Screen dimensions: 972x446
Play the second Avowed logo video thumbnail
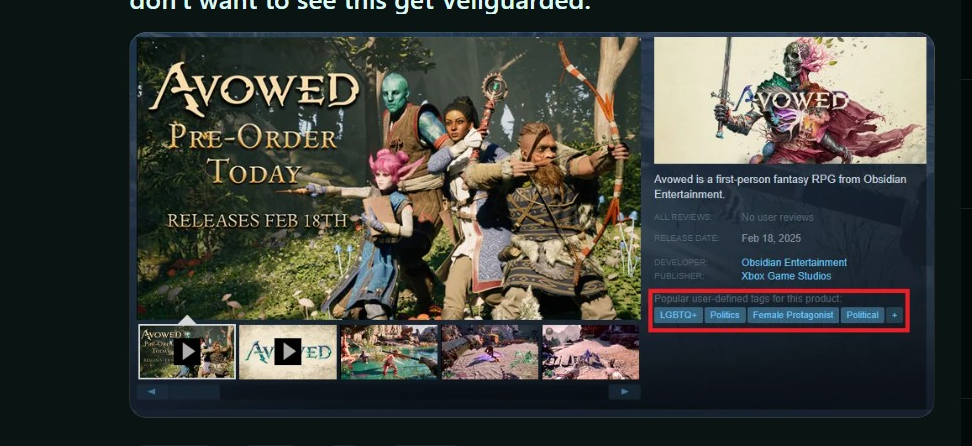(288, 352)
